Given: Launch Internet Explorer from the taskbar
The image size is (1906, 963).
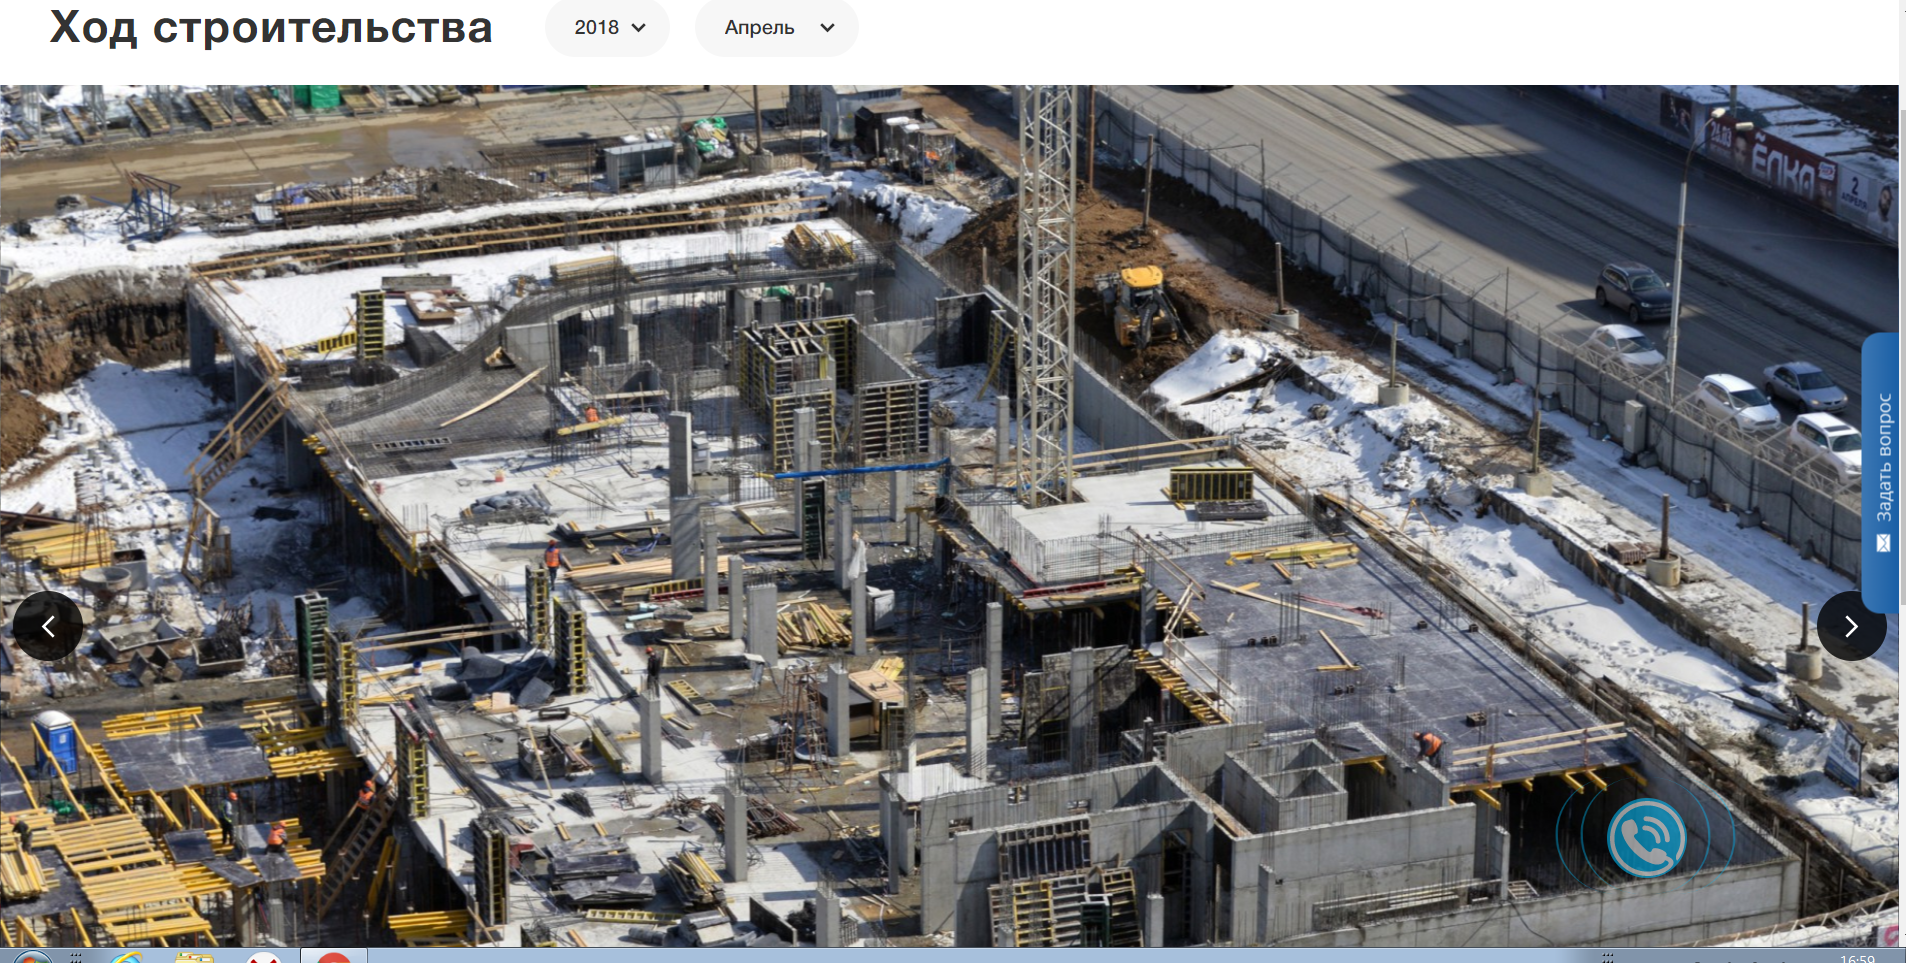Looking at the screenshot, I should (127, 957).
